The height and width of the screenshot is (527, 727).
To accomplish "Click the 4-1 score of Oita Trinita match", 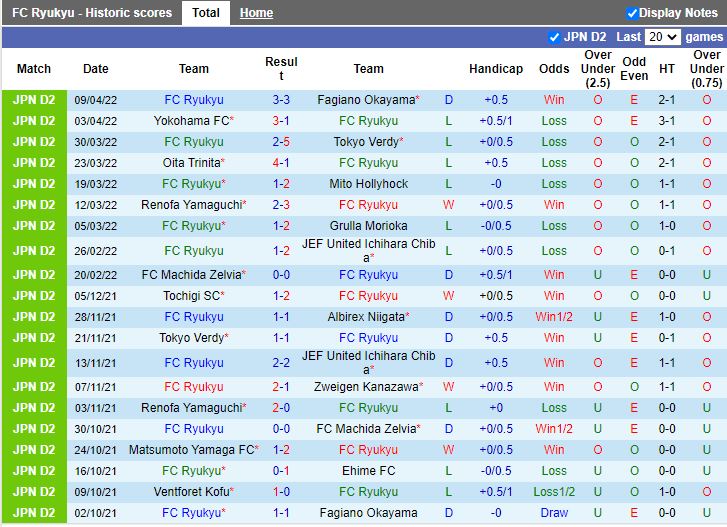I will (281, 163).
